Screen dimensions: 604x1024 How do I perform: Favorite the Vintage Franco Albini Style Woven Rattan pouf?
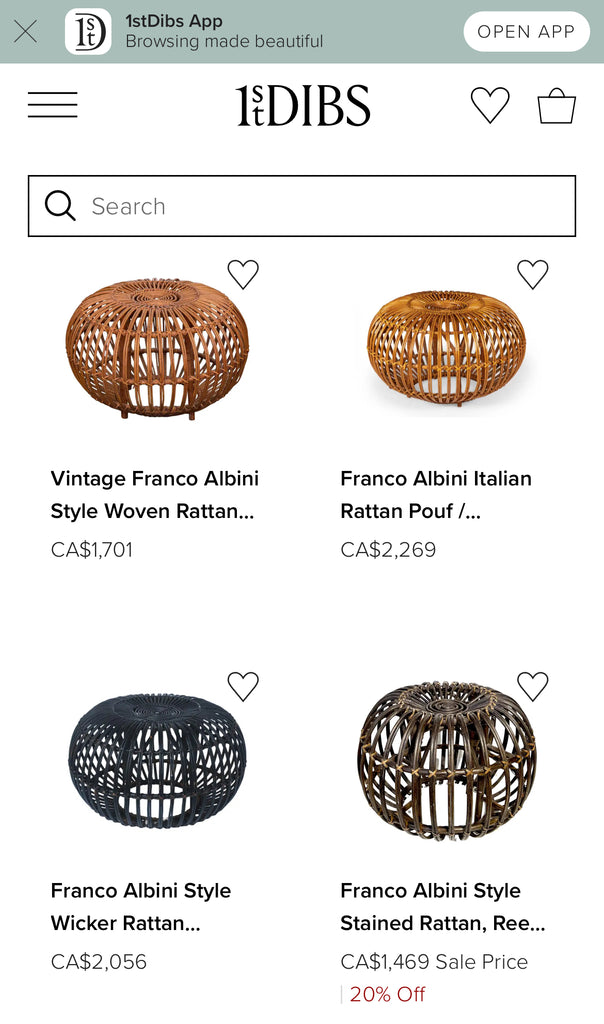[x=243, y=274]
